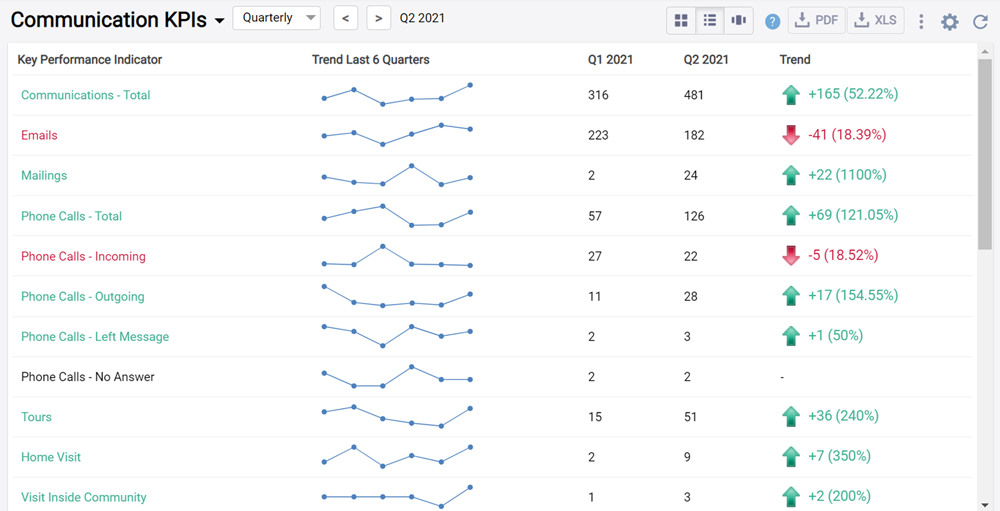The height and width of the screenshot is (511, 1000).
Task: Switch to the list view
Action: coord(710,20)
